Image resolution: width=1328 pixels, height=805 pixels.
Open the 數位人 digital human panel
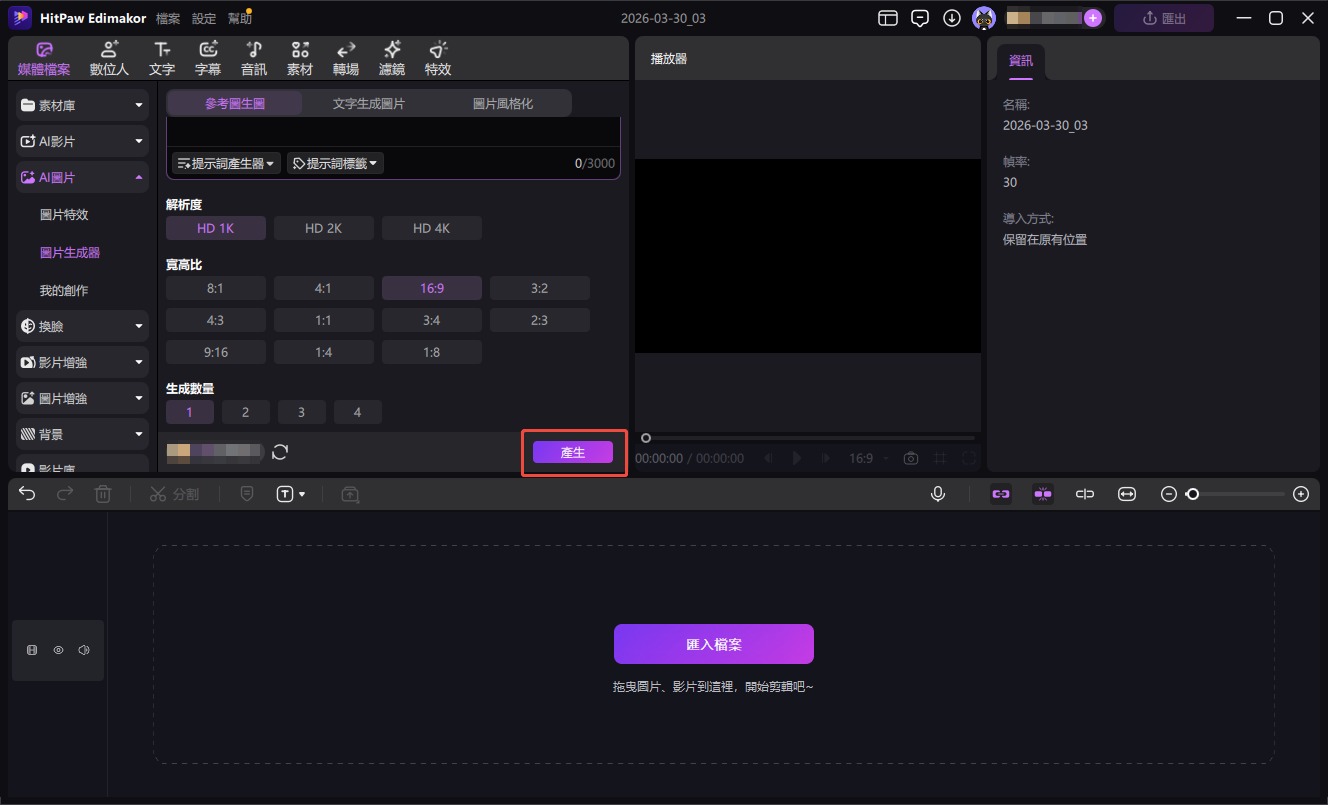click(109, 58)
